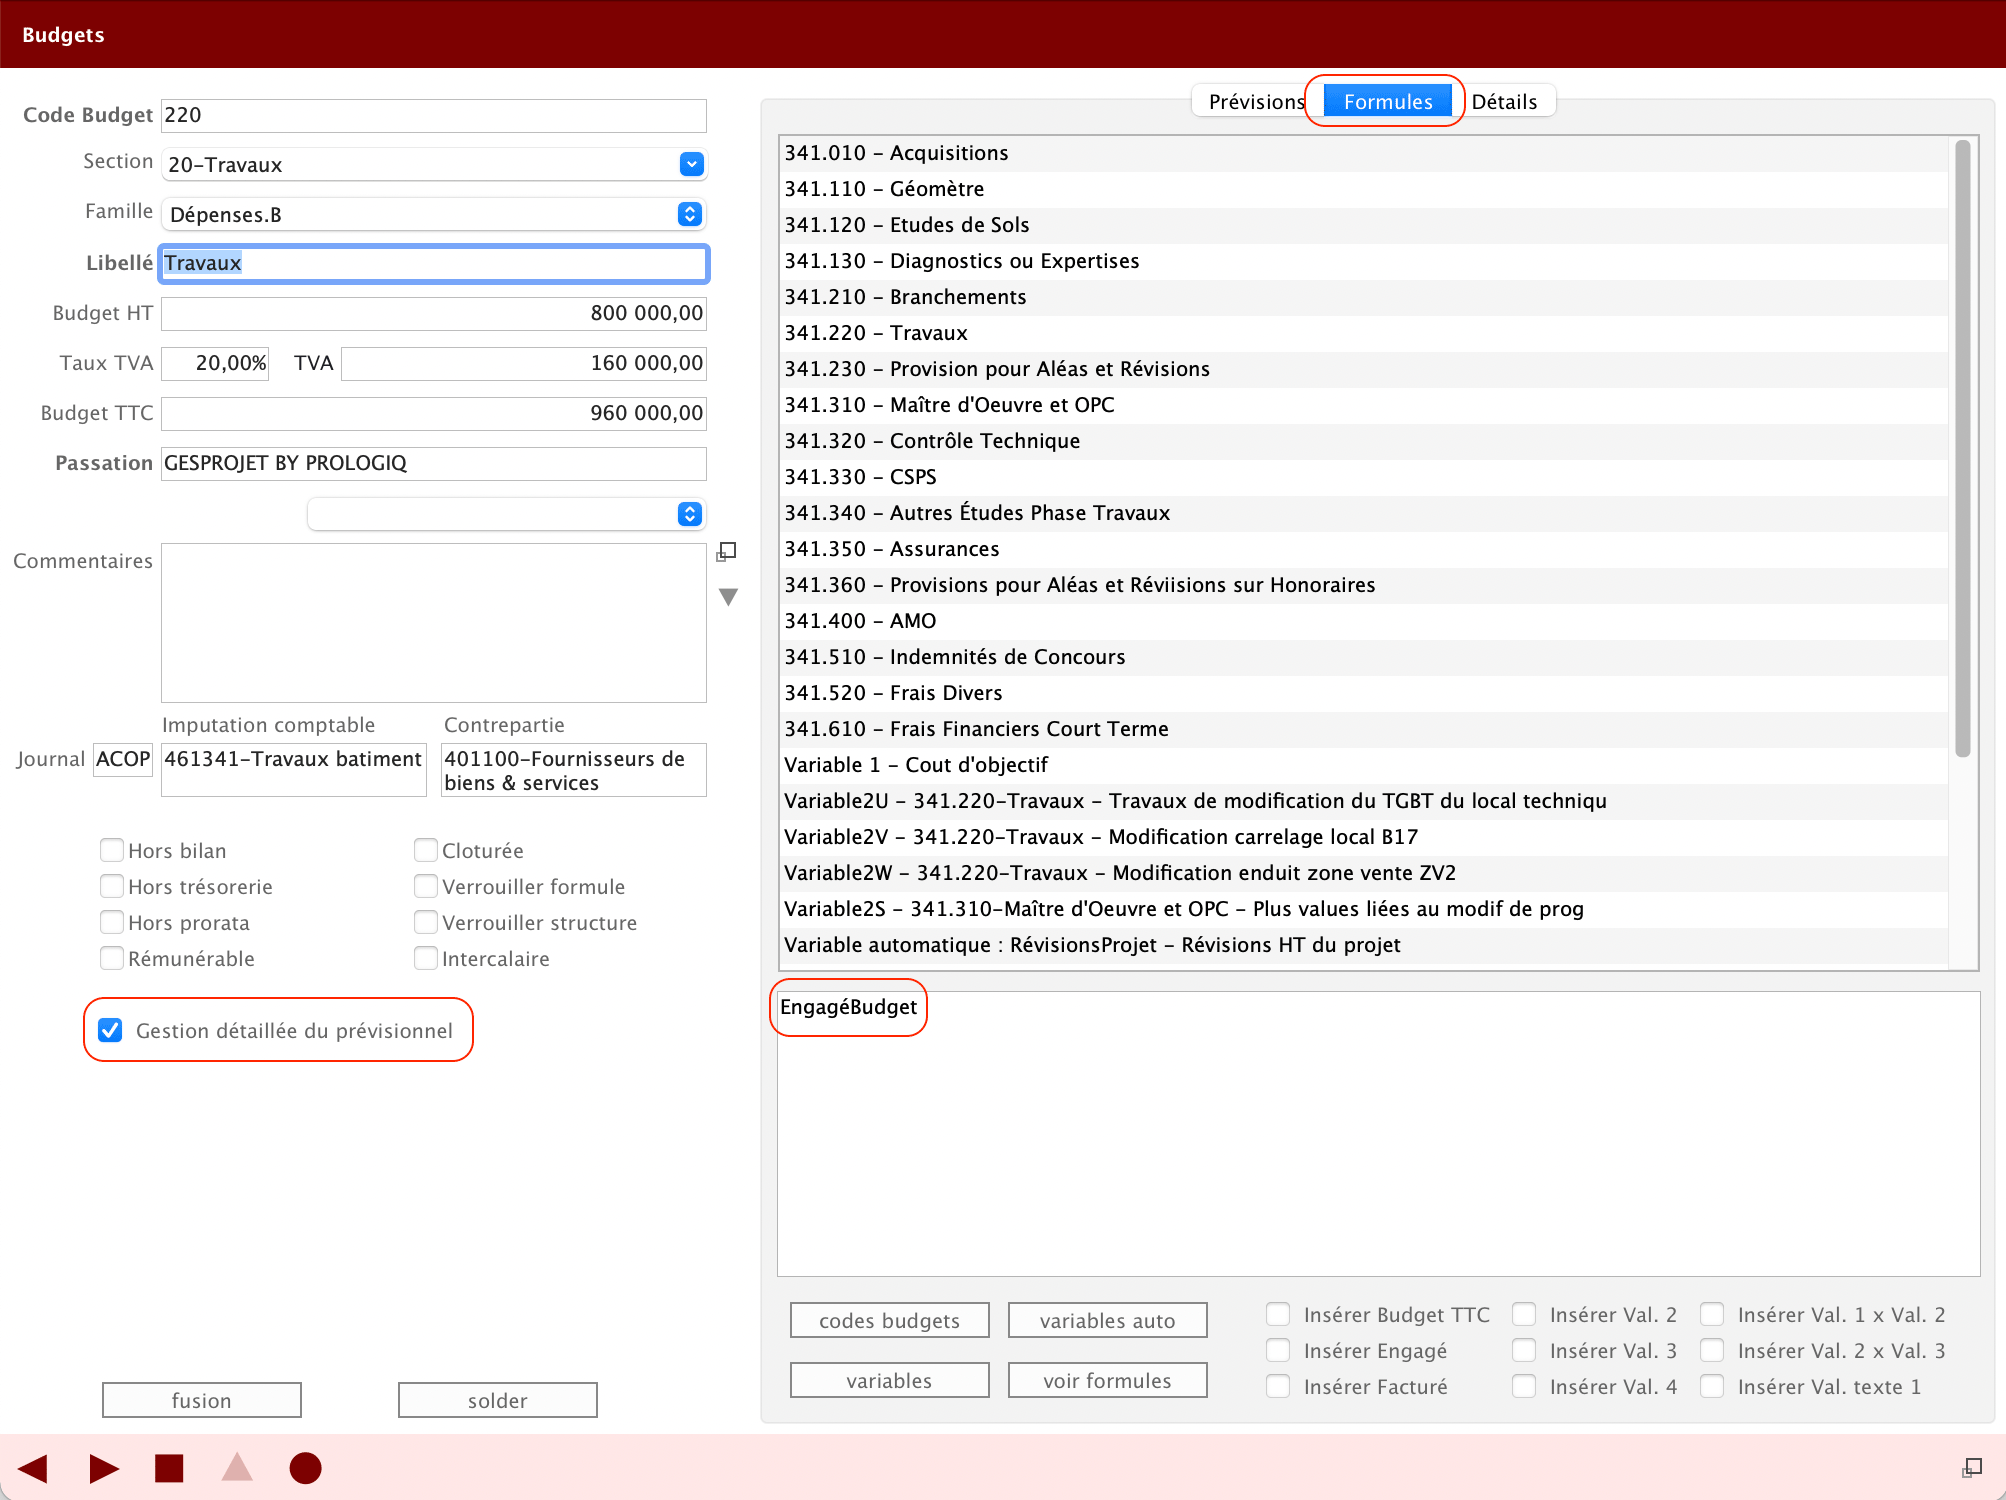
Task: Click the voir formules button
Action: tap(1107, 1380)
